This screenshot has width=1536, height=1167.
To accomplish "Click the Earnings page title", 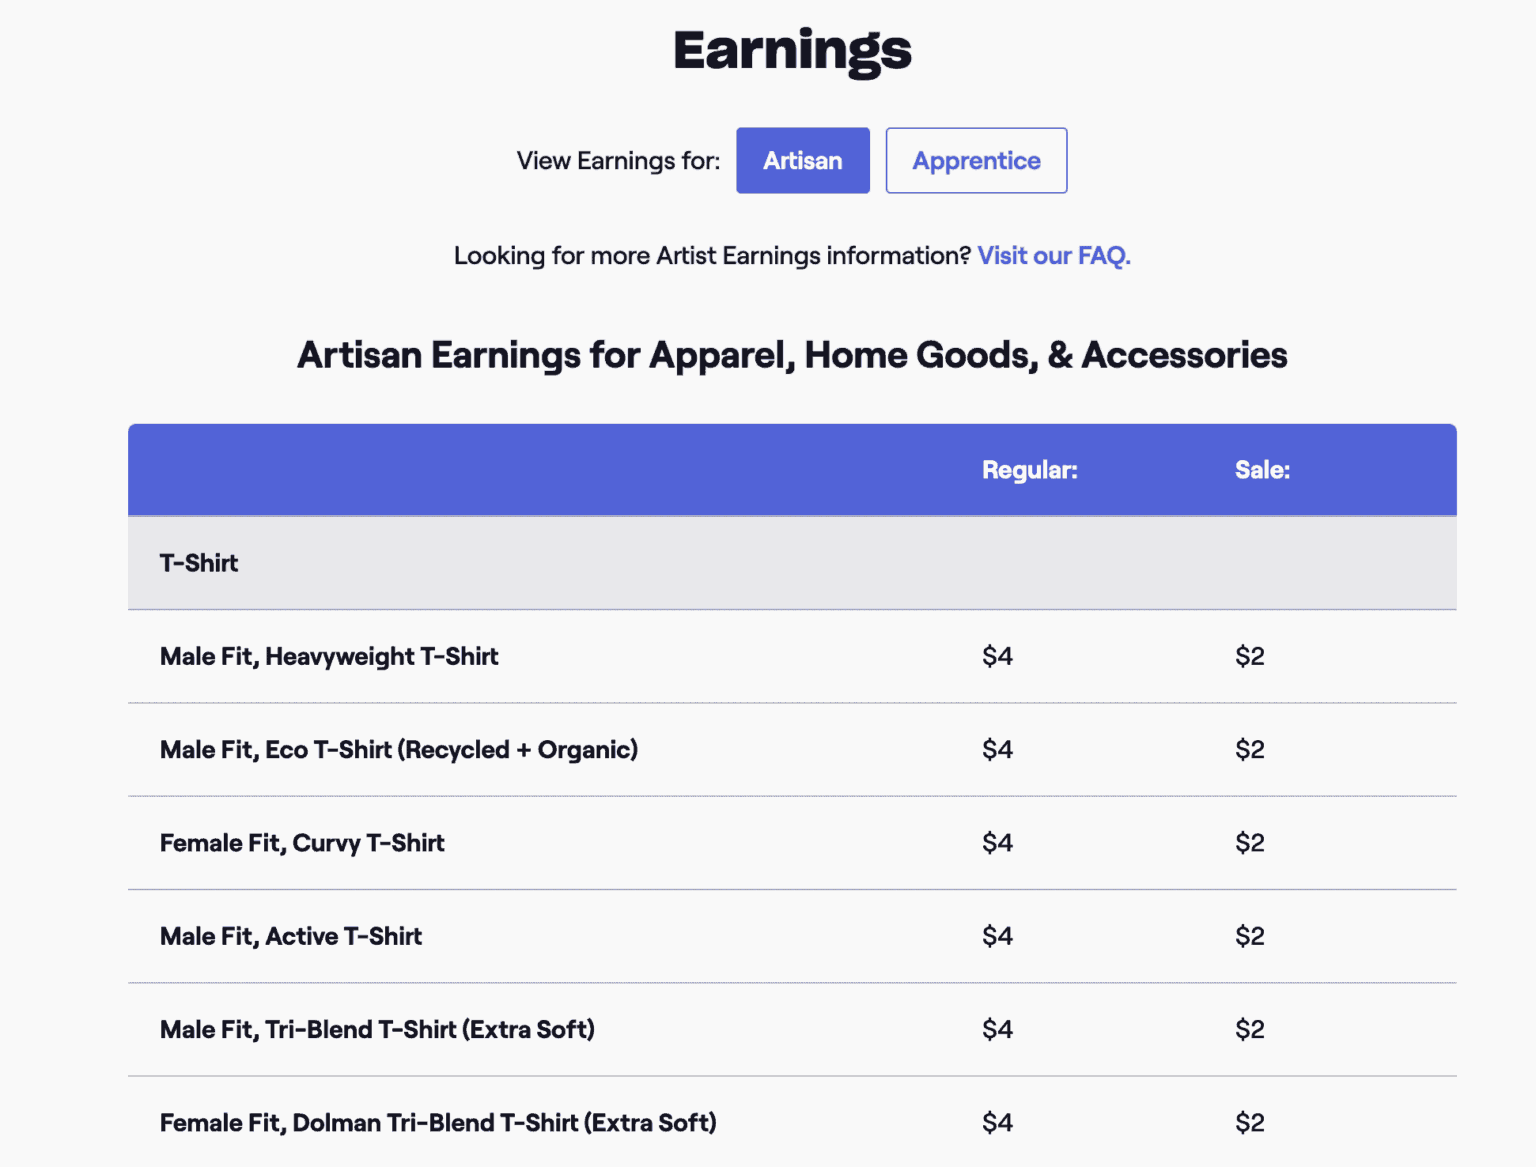I will (x=791, y=50).
